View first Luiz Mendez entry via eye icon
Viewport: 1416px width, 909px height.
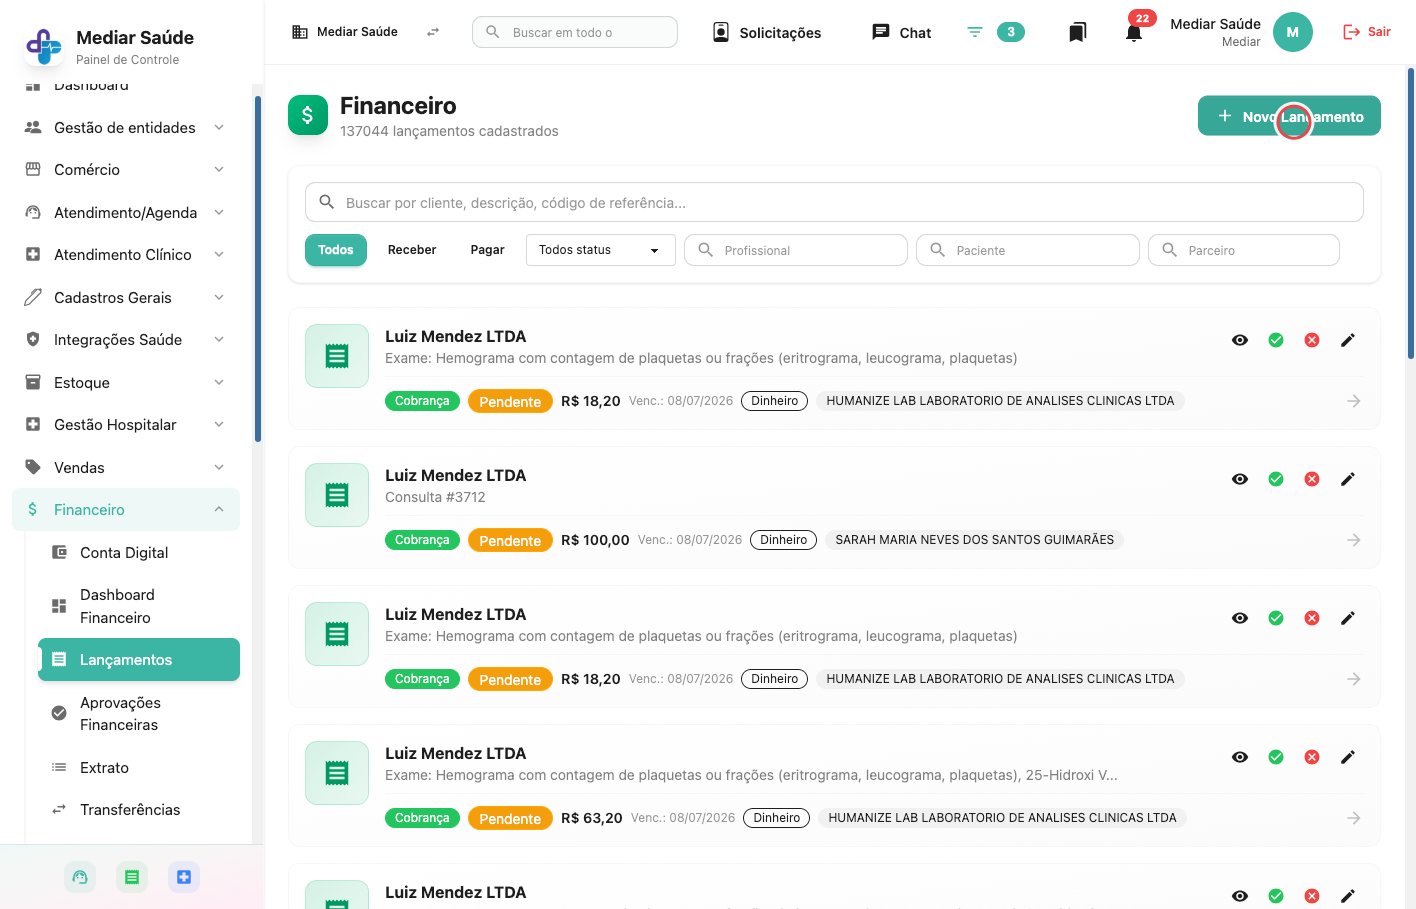click(1239, 340)
